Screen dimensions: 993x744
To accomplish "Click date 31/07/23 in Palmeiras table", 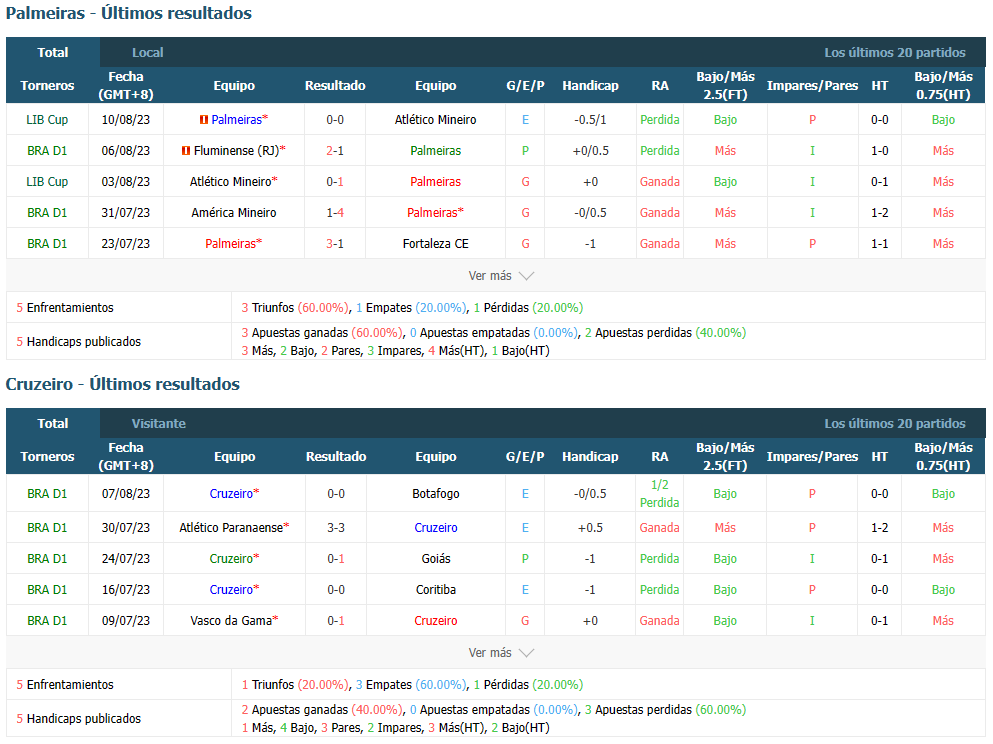I will 125,213.
